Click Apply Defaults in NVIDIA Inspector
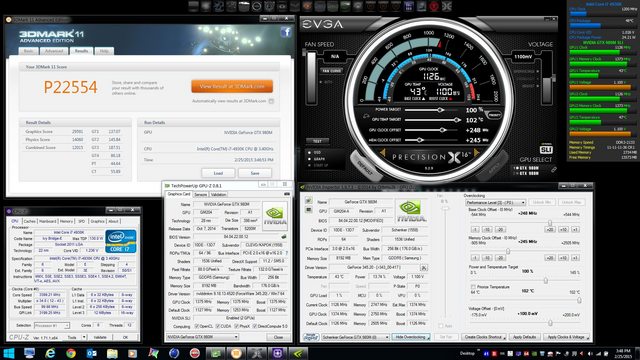Viewport: 640px width, 360px height. click(524, 337)
